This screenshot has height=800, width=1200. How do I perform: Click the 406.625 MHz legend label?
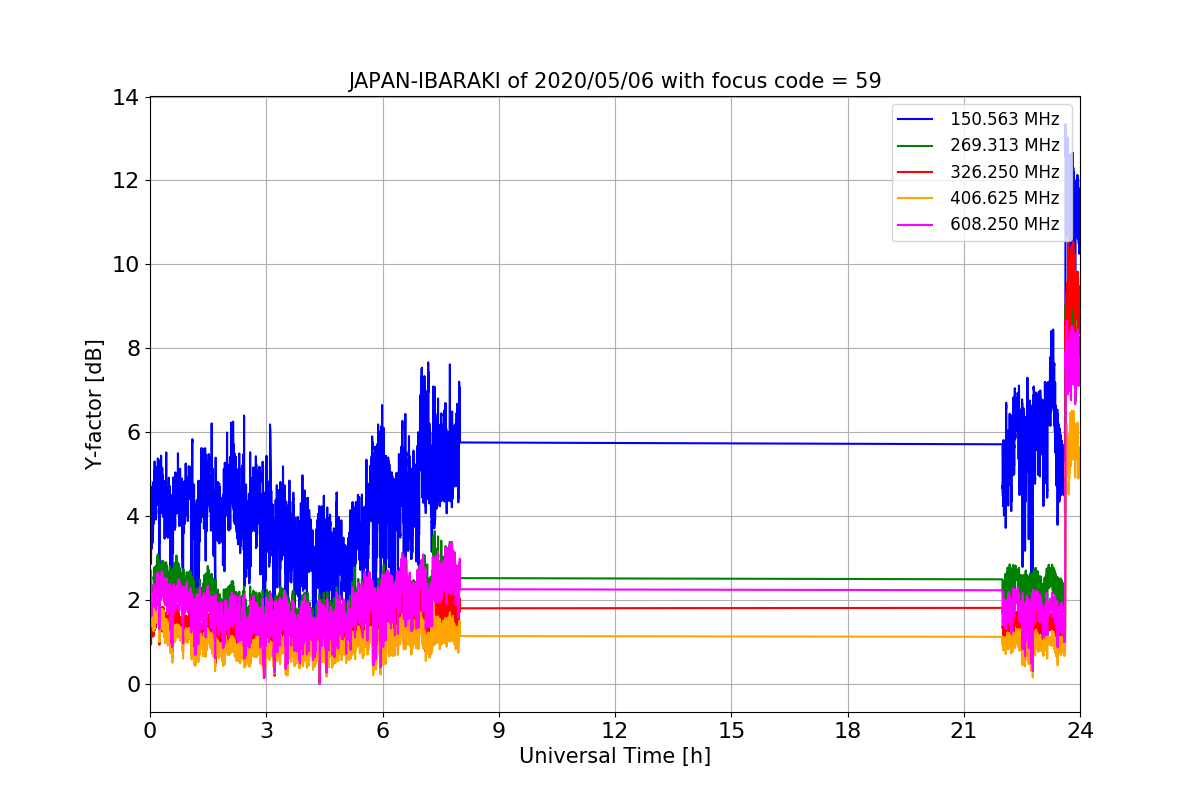1004,198
